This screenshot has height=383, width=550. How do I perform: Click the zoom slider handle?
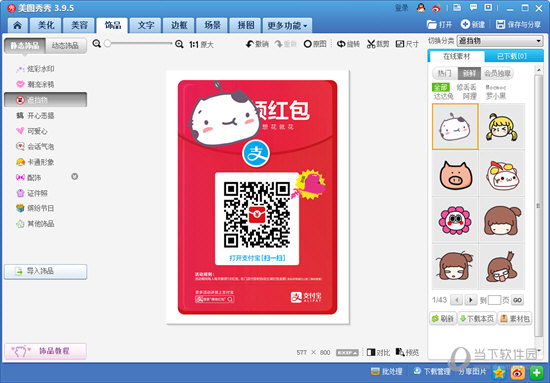(108, 43)
